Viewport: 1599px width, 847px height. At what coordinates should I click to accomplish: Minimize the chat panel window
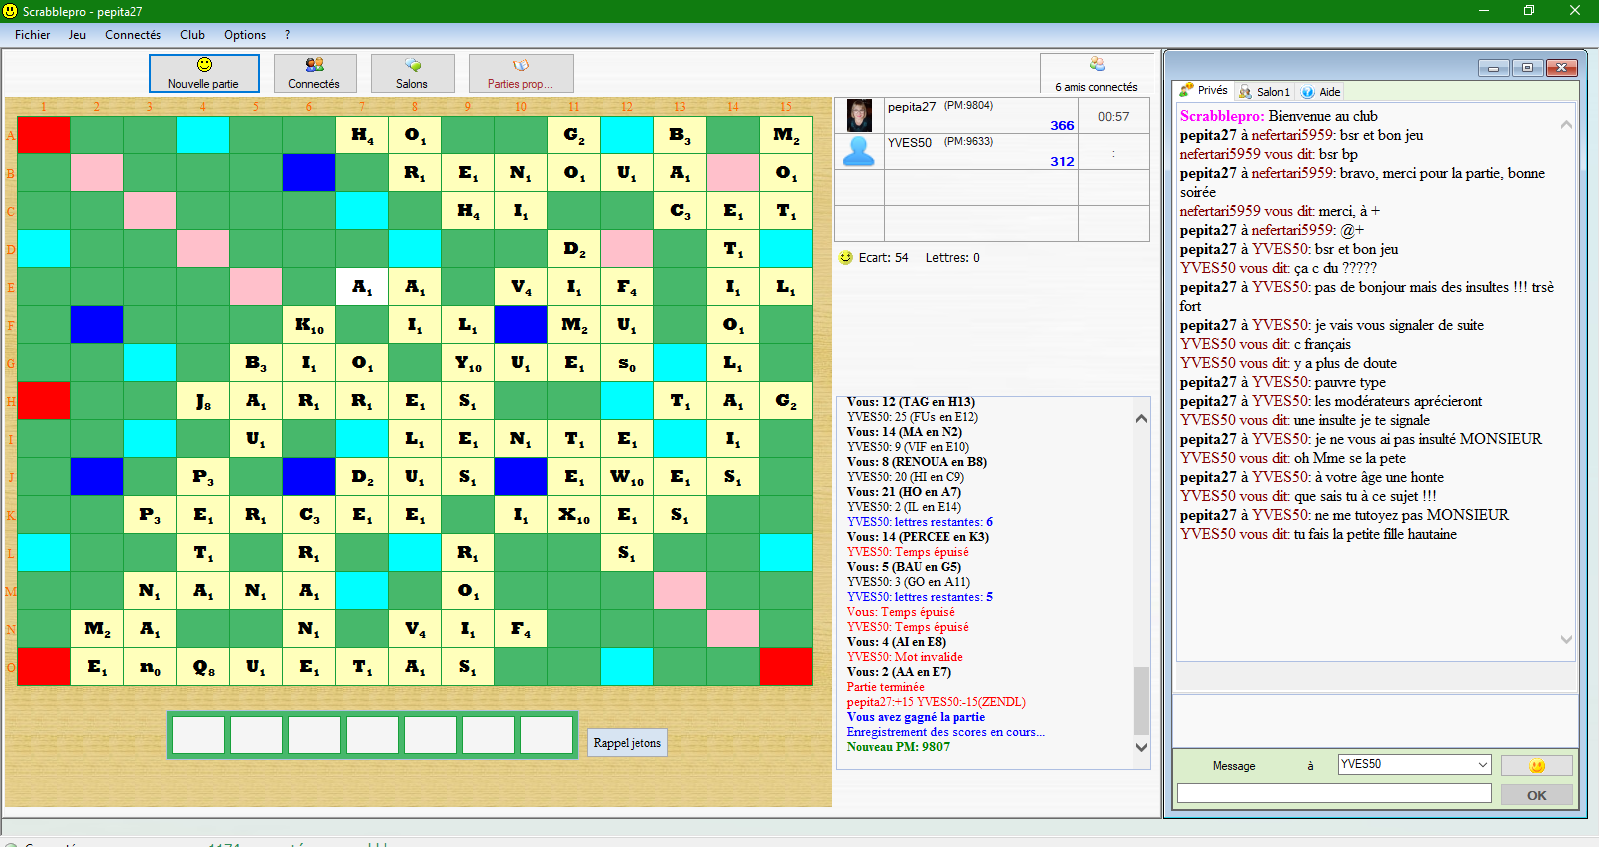pyautogui.click(x=1493, y=68)
